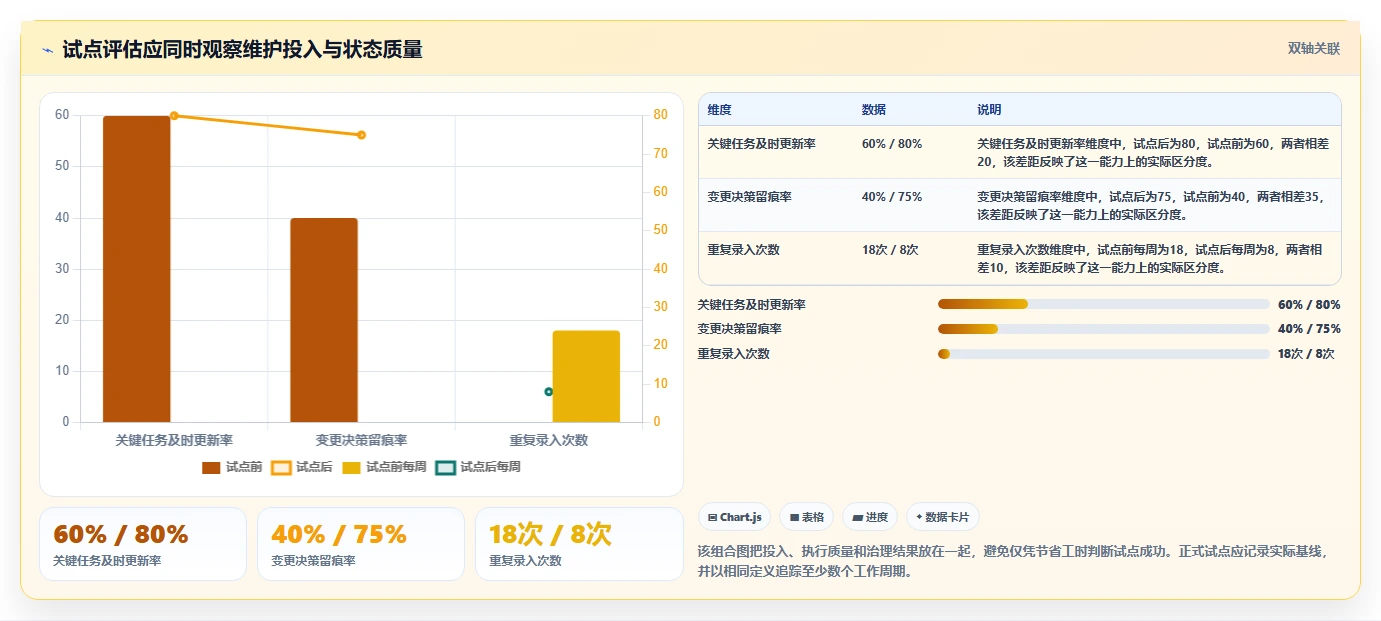1381x621 pixels.
Task: Click table data cell 18次 / 8次
Action: [x=890, y=250]
